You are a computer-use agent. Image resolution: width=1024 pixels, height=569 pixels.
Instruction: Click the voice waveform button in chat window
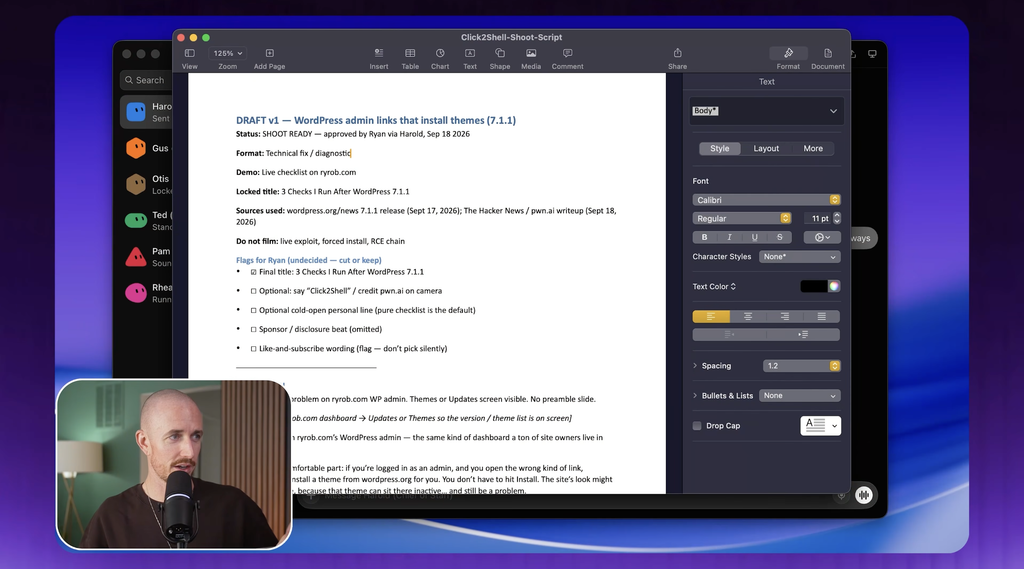tap(864, 495)
